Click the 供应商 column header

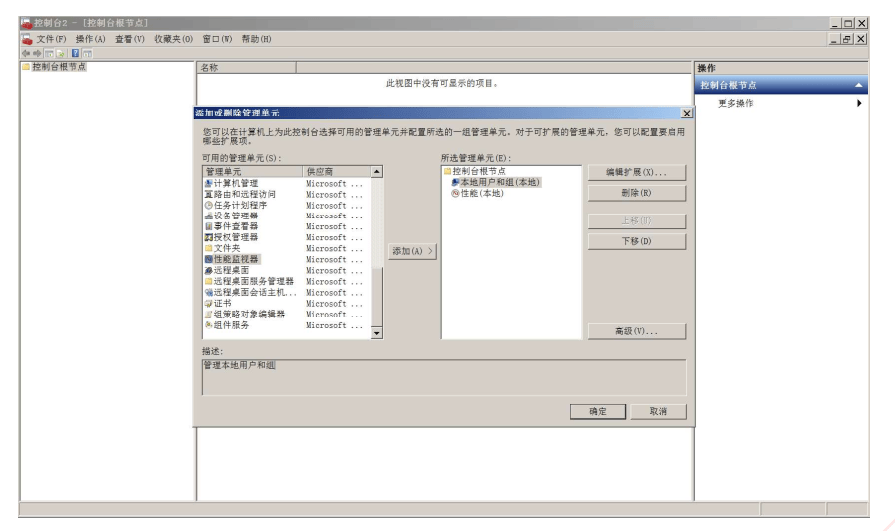pyautogui.click(x=337, y=171)
